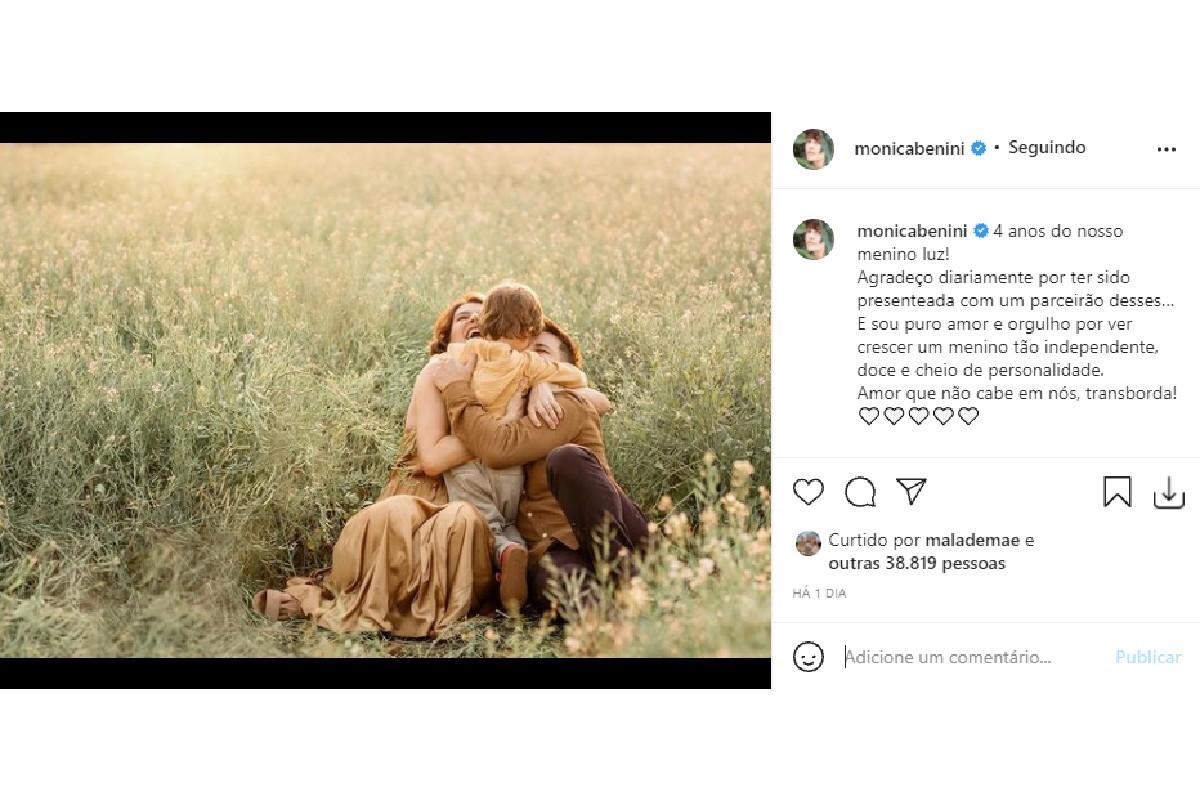Download the post with the download arrow icon

click(x=1168, y=492)
